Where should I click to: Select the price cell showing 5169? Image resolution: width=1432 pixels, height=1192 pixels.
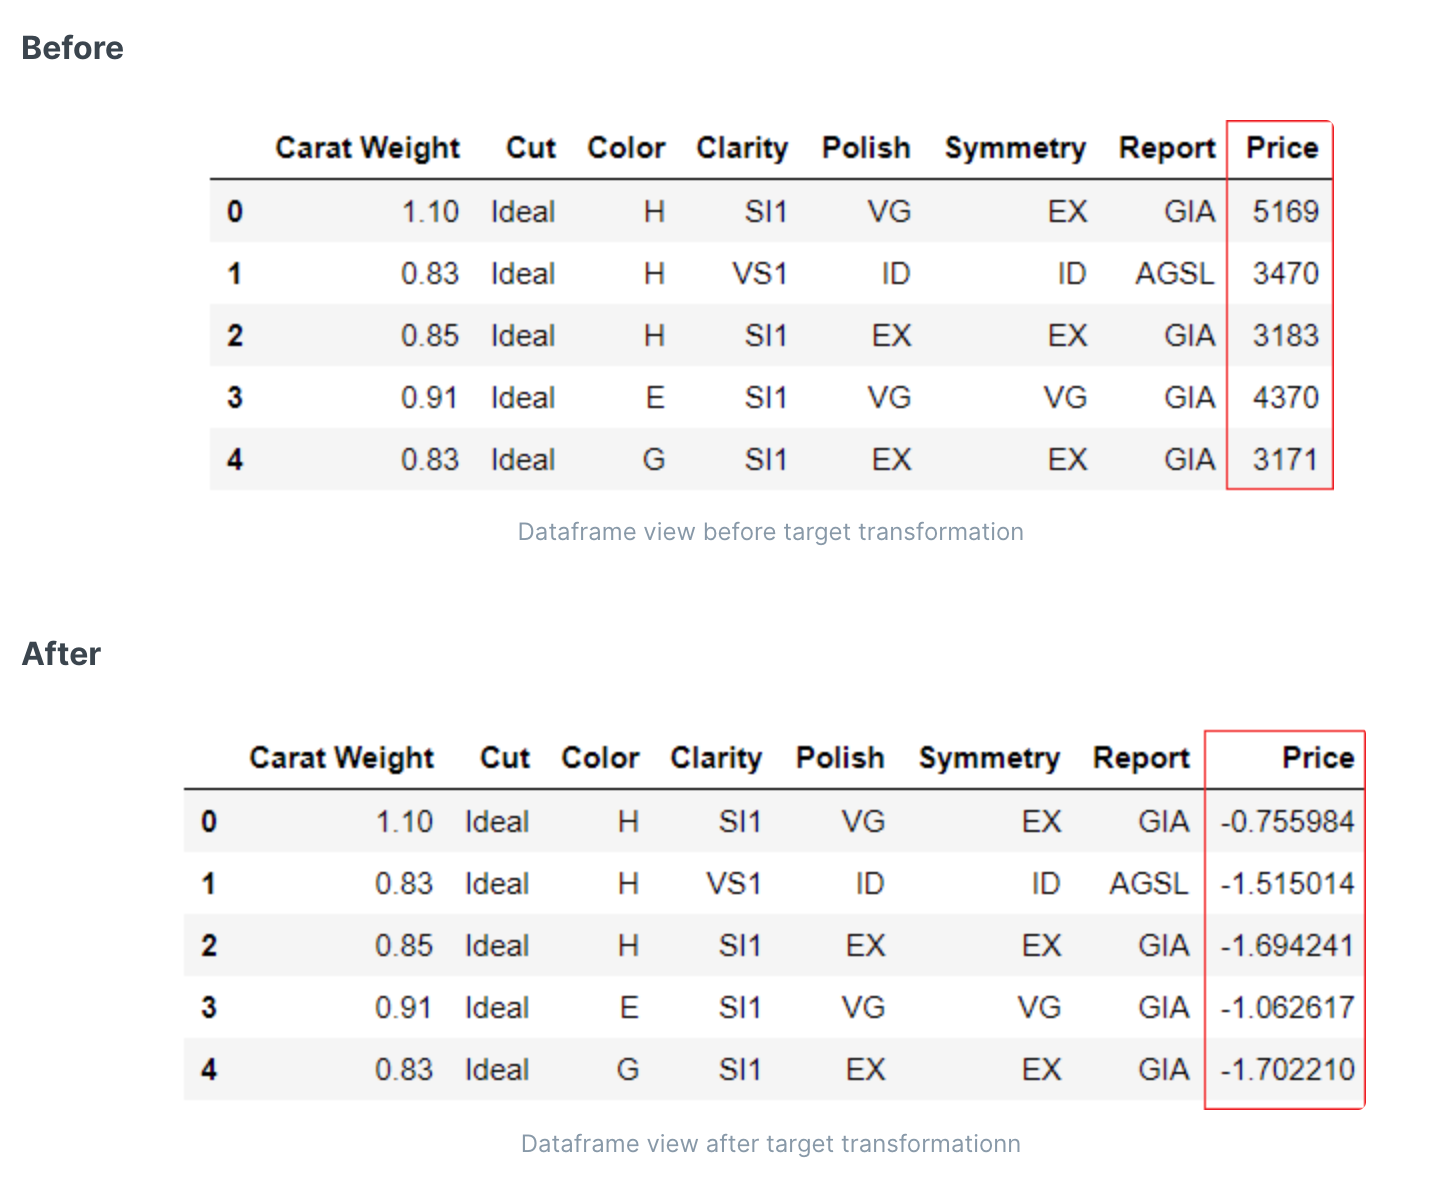pyautogui.click(x=1285, y=212)
